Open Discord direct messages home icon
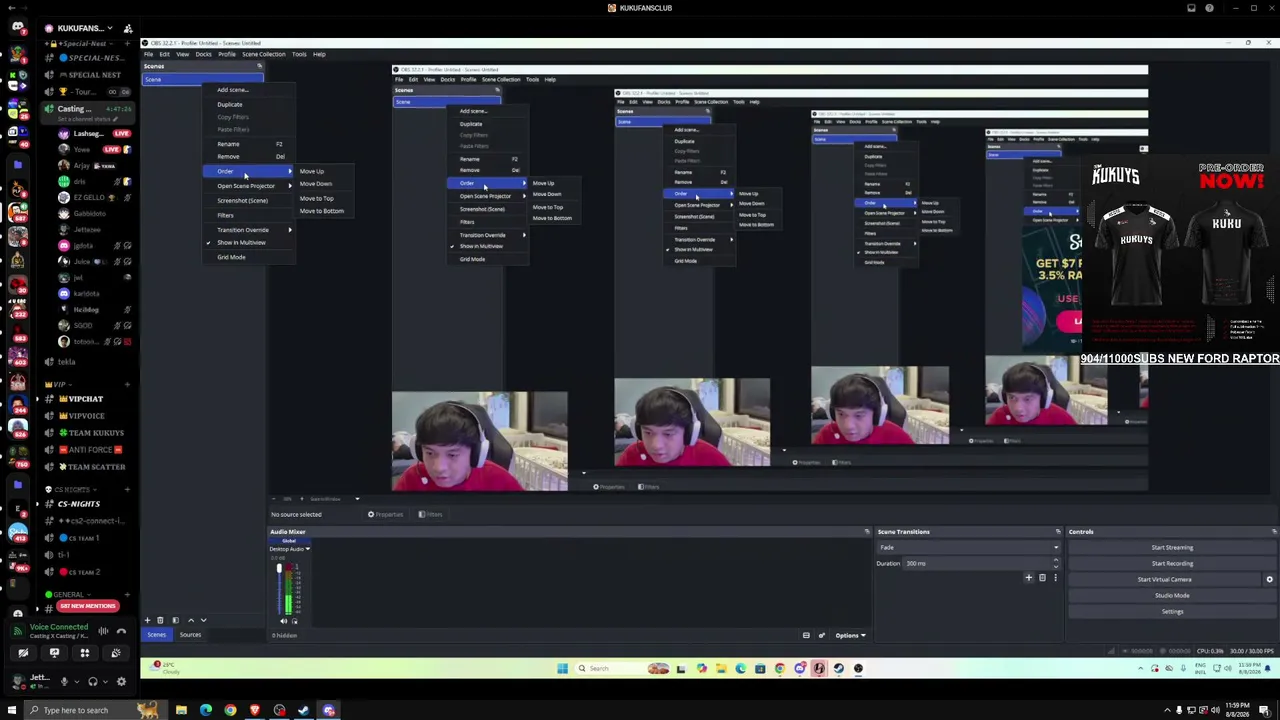1280x720 pixels. tap(17, 27)
